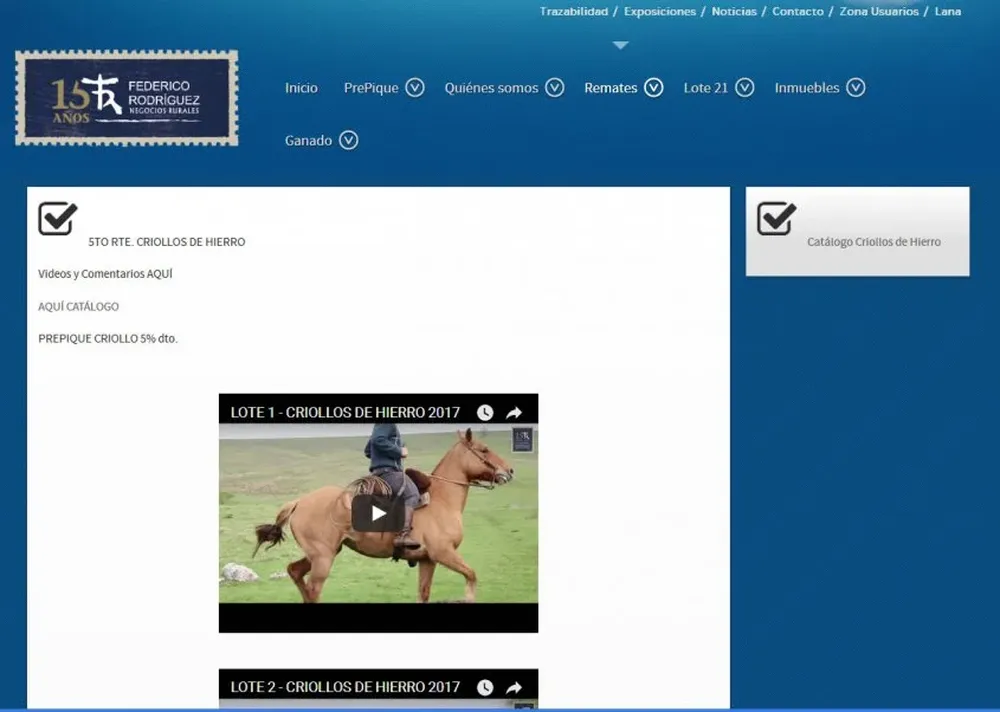Viewport: 1000px width, 712px height.
Task: Open Trazabilidad in the top menu
Action: (573, 12)
